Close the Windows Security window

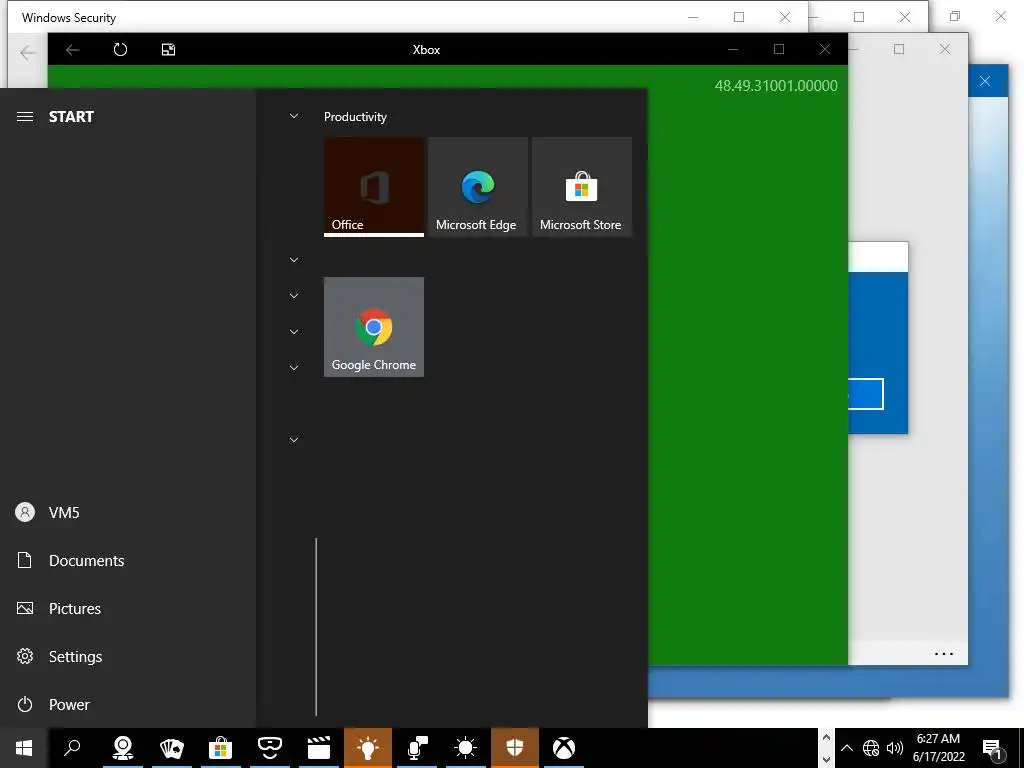785,17
